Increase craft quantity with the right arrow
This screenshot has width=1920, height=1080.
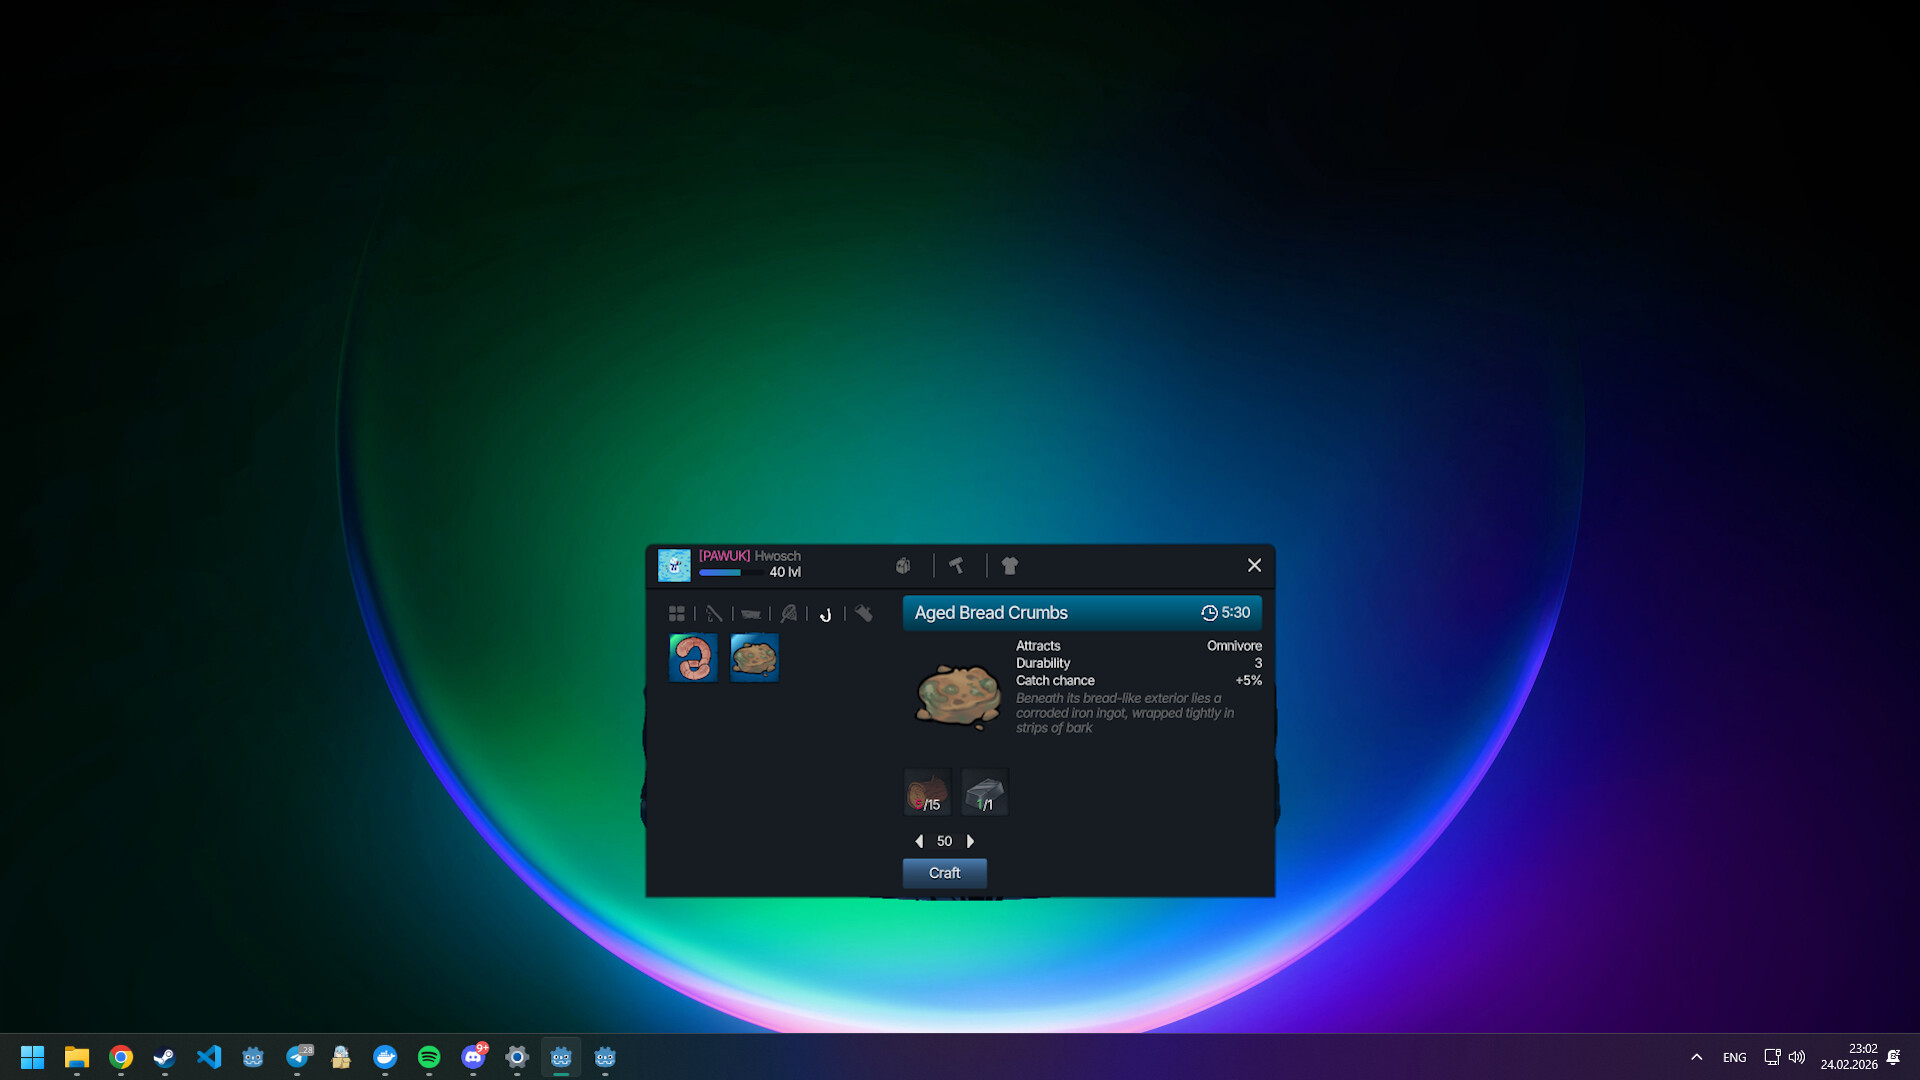(x=971, y=841)
